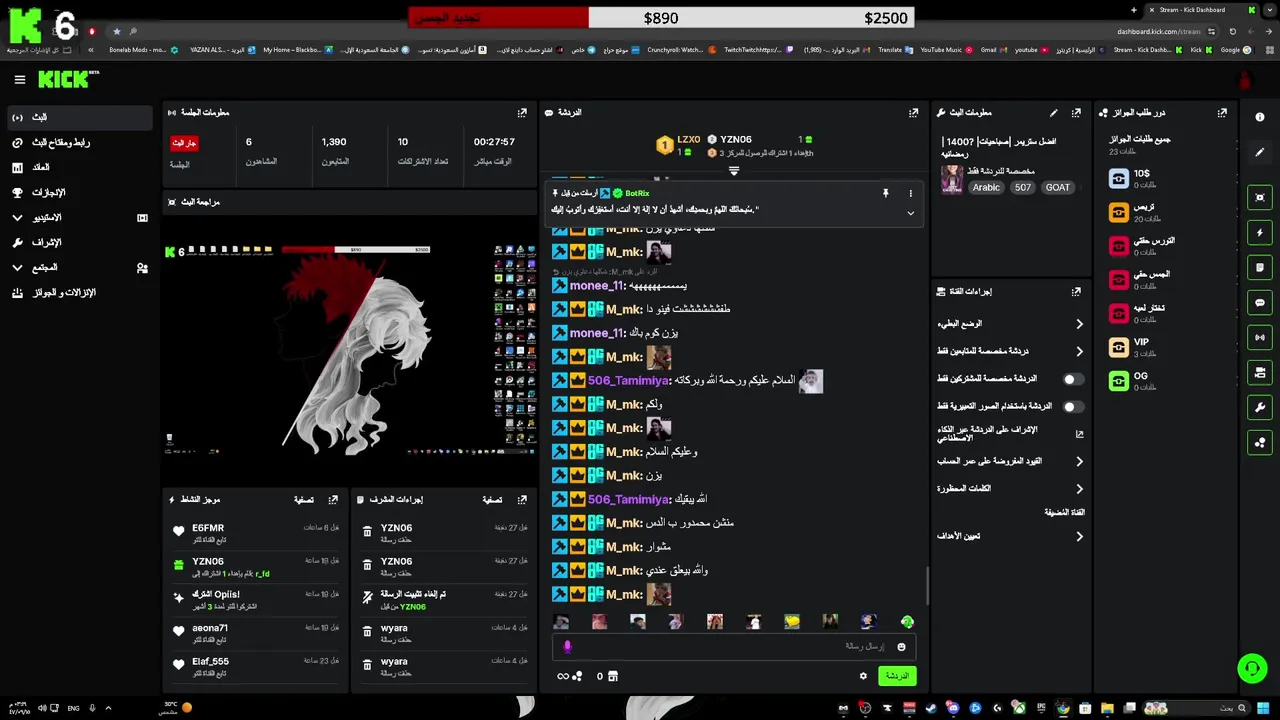The height and width of the screenshot is (720, 1280).
Task: Edit stream info with the pencil icon
Action: pyautogui.click(x=1053, y=113)
